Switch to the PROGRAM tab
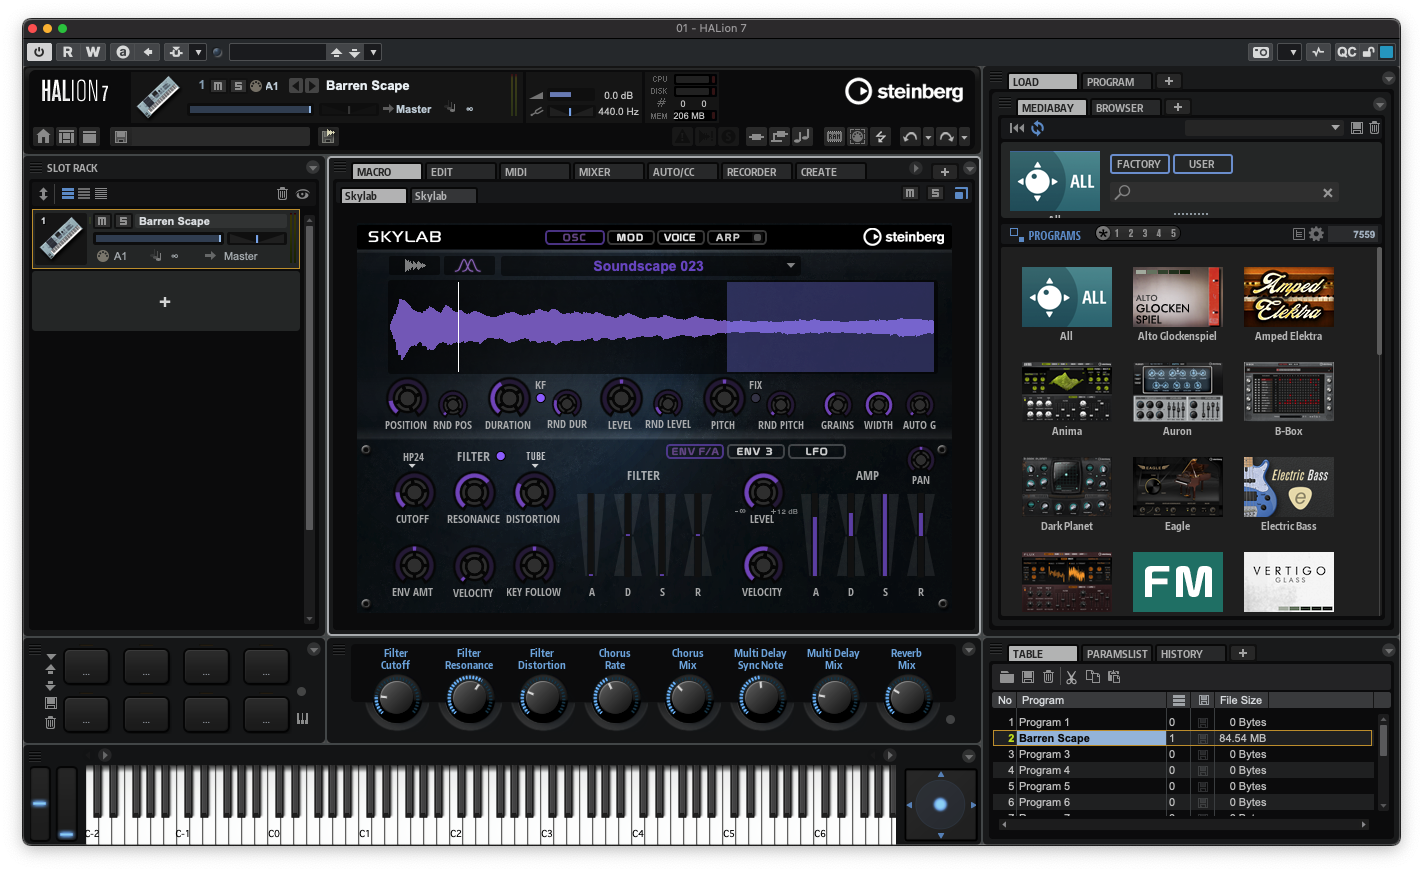1423x872 pixels. click(x=1115, y=82)
